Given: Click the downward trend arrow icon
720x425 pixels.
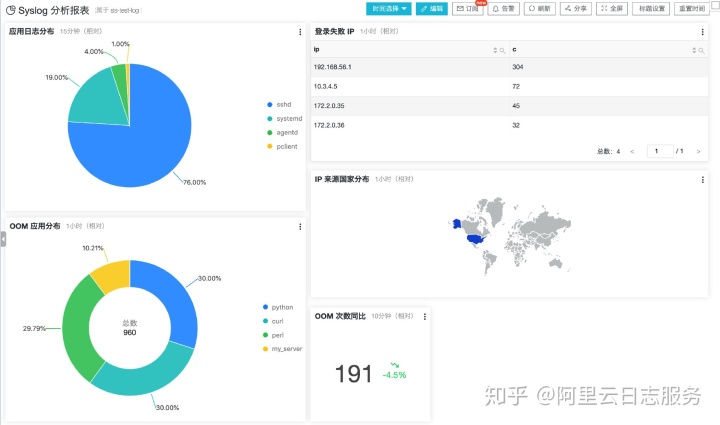Looking at the screenshot, I should pos(394,365).
